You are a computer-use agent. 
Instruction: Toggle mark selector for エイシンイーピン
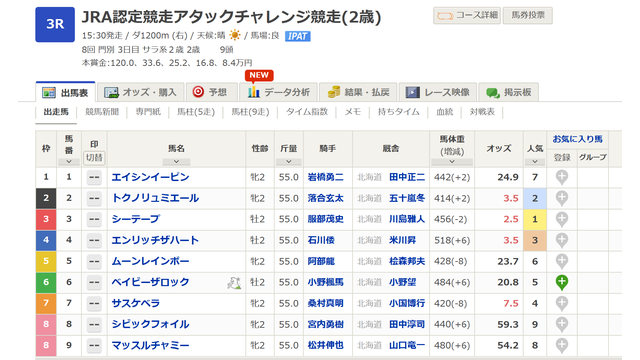click(x=94, y=177)
